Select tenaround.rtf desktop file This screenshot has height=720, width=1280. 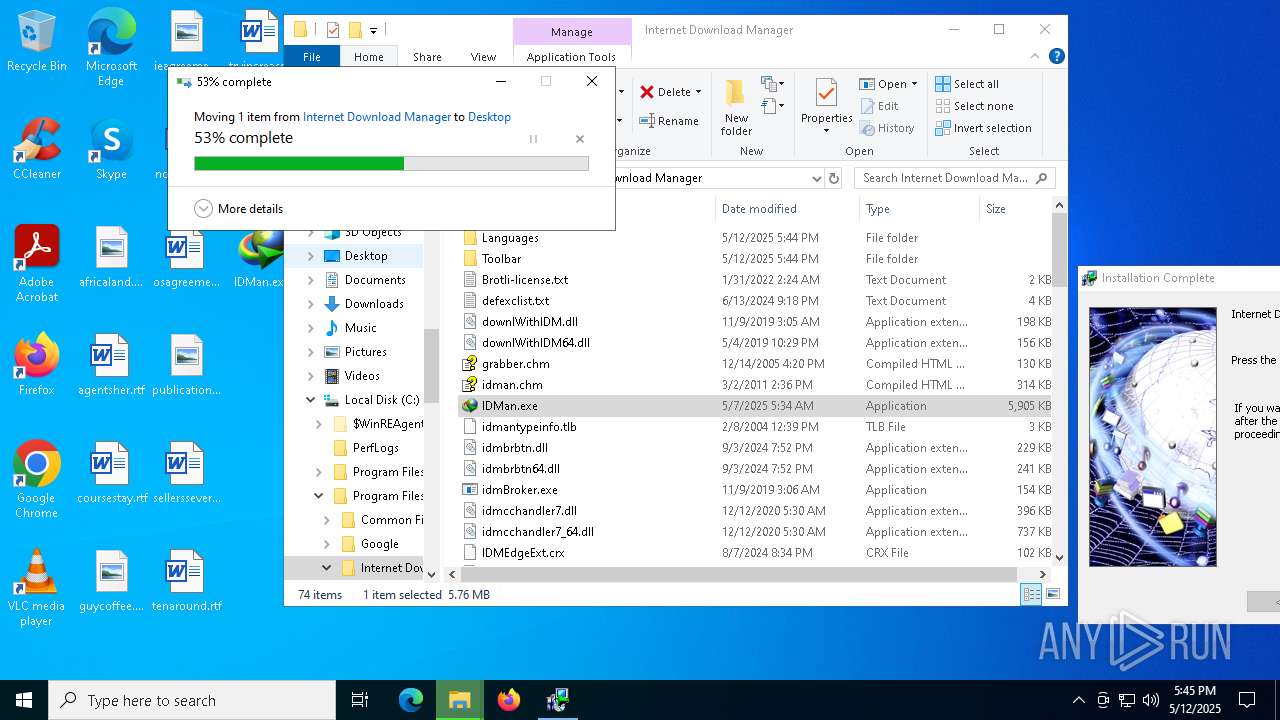pos(186,582)
